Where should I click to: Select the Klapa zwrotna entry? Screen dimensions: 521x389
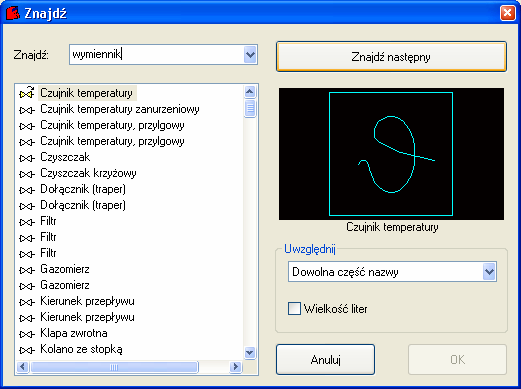coord(74,333)
